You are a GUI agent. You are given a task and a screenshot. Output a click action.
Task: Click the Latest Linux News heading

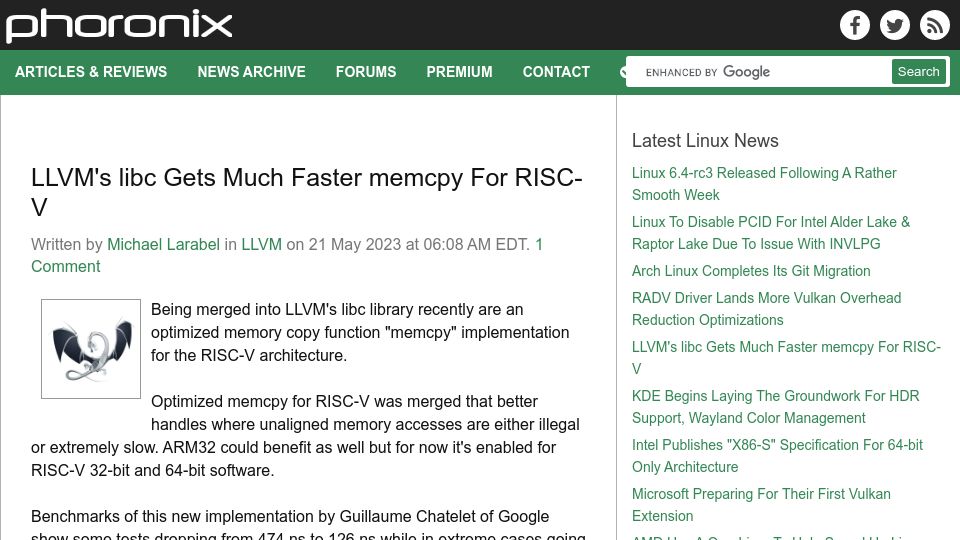click(705, 141)
